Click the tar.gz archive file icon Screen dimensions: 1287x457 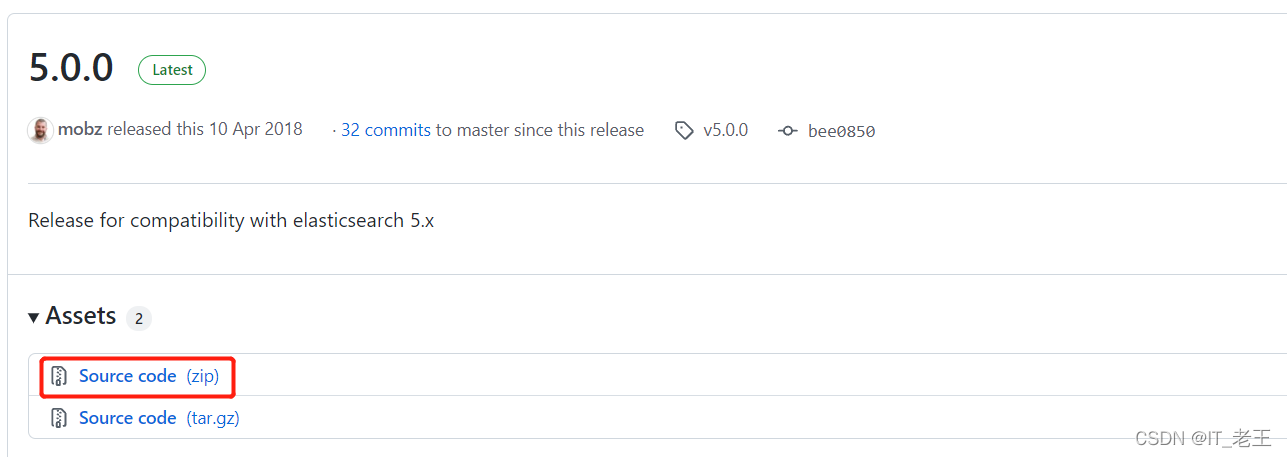(x=59, y=418)
